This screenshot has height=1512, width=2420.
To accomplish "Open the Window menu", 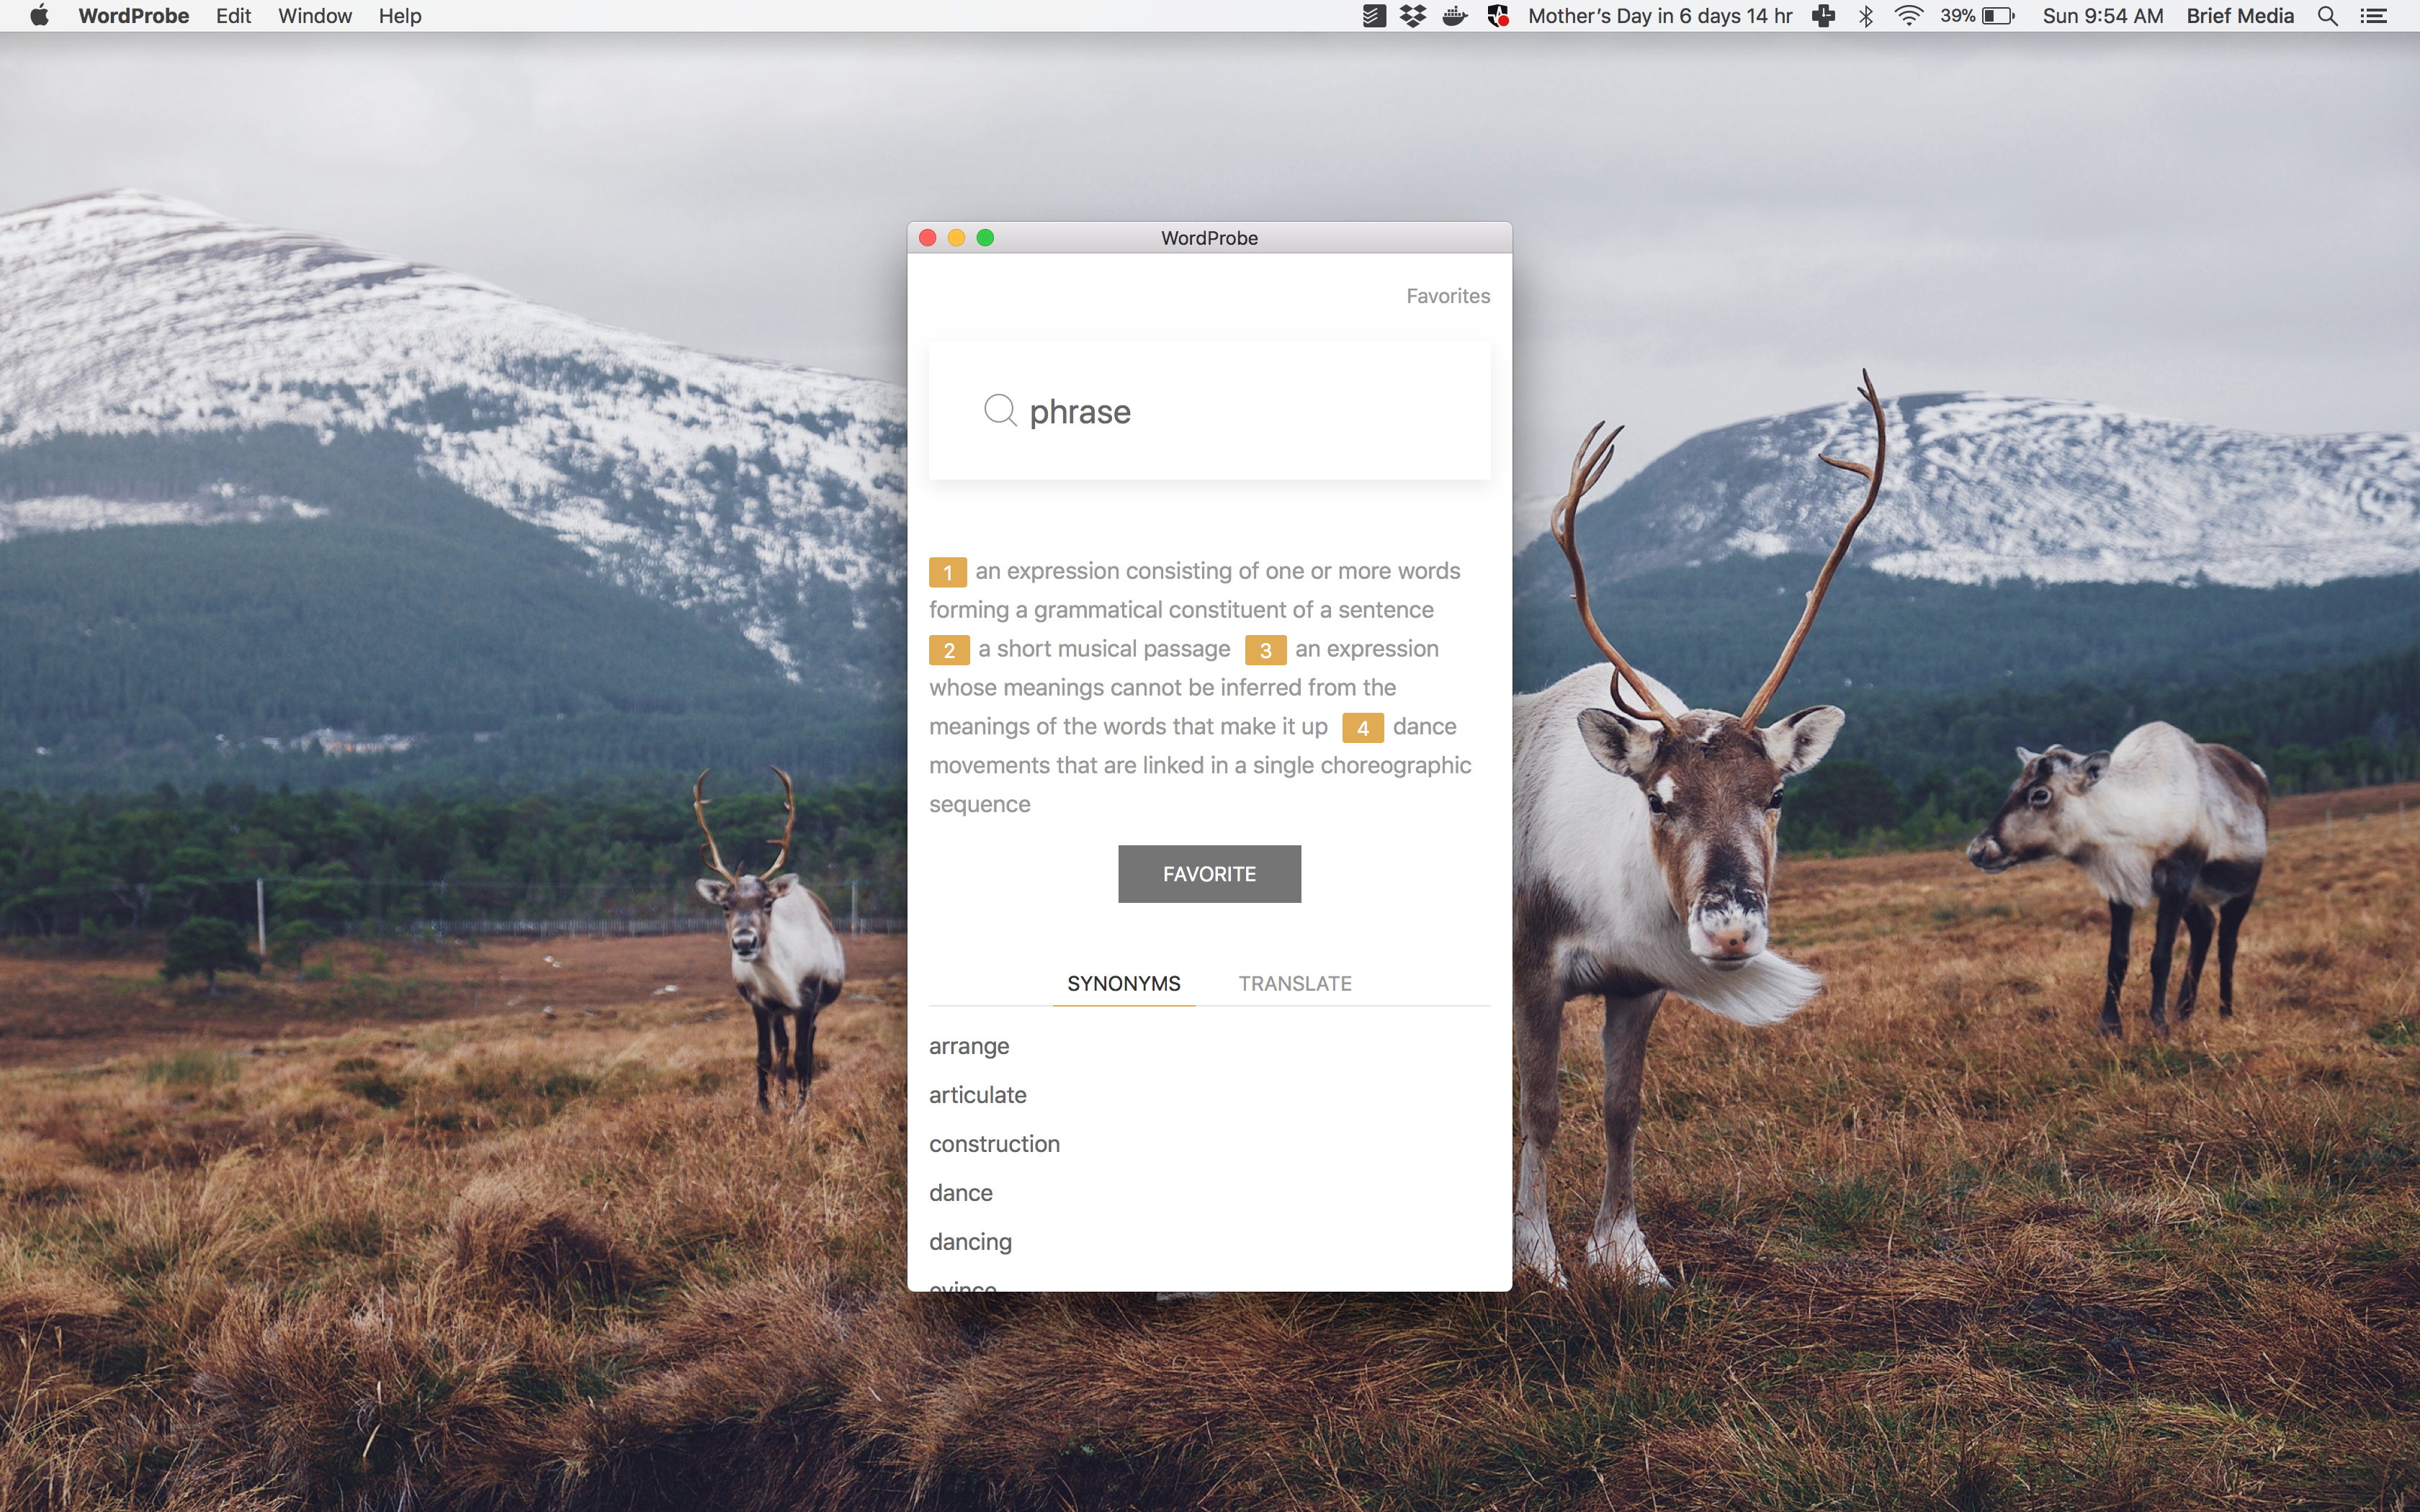I will (314, 16).
